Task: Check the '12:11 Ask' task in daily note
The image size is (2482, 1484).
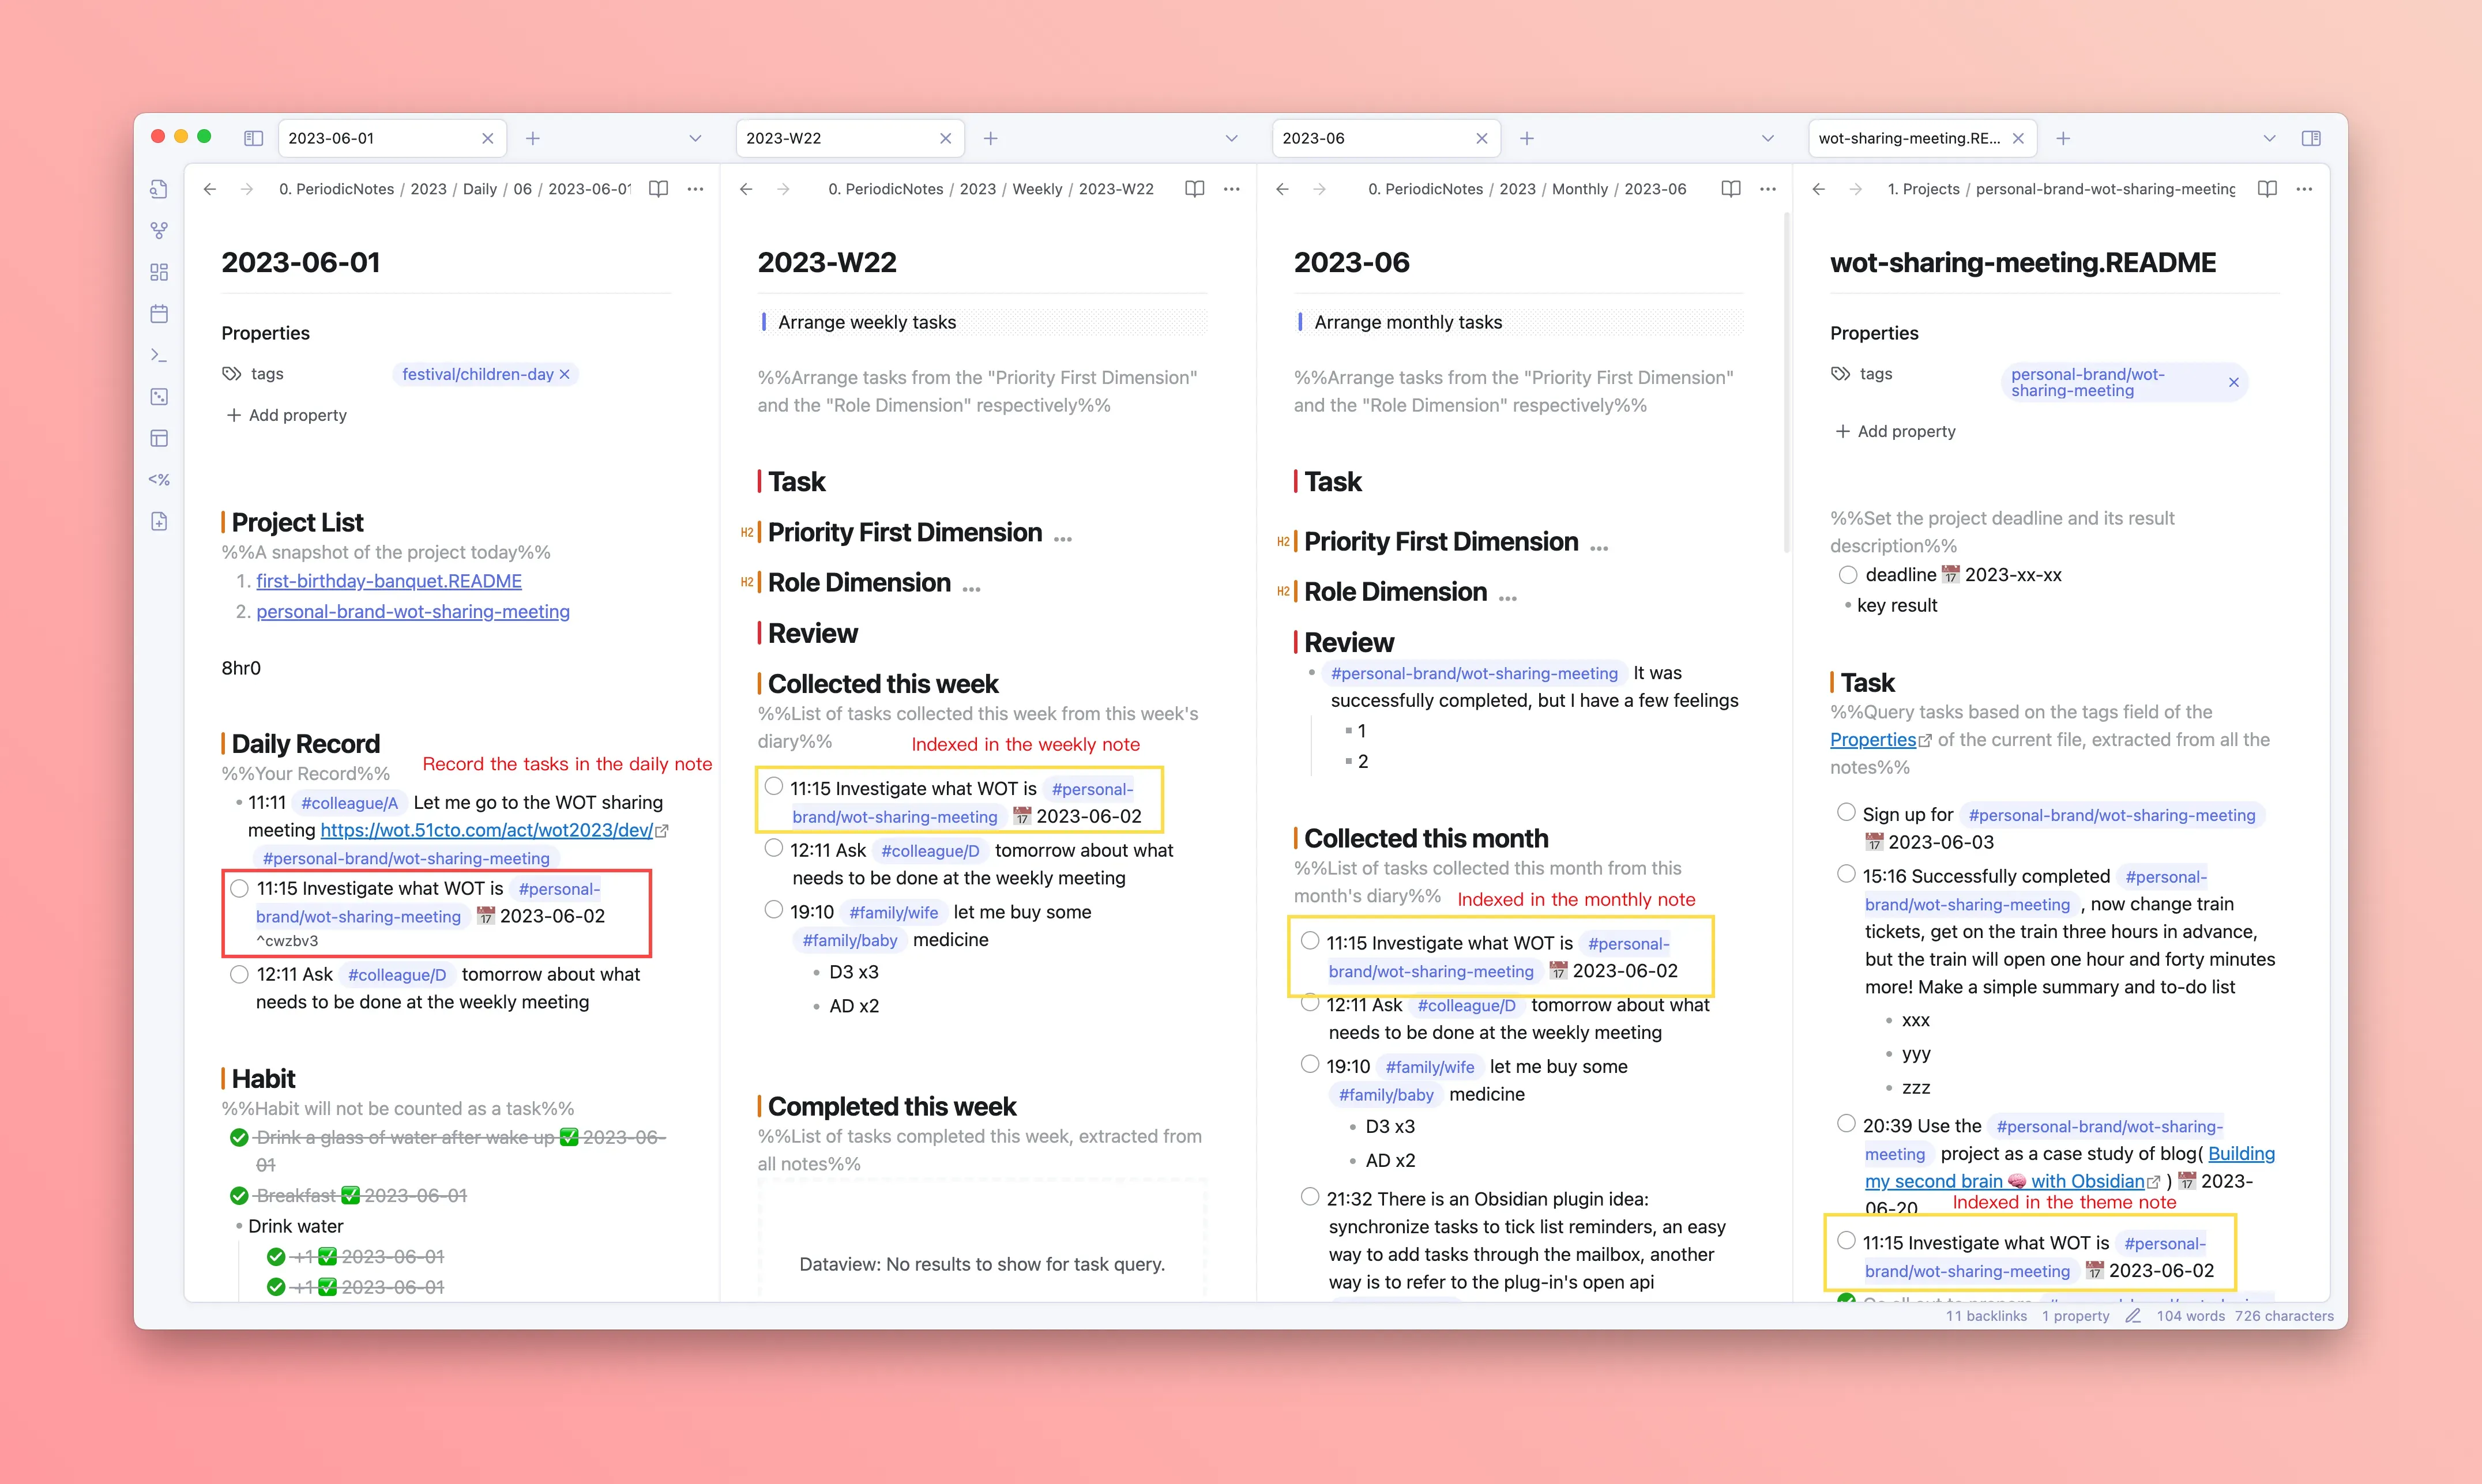Action: tap(239, 974)
